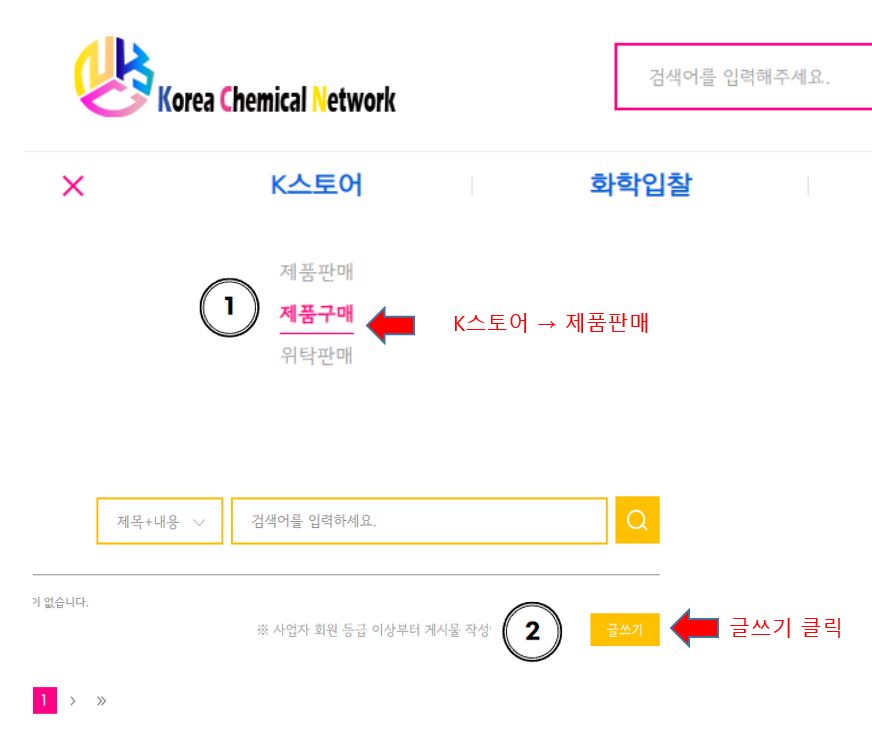The height and width of the screenshot is (744, 872).
Task: Click the Korea Chemical Network logo
Action: [235, 78]
